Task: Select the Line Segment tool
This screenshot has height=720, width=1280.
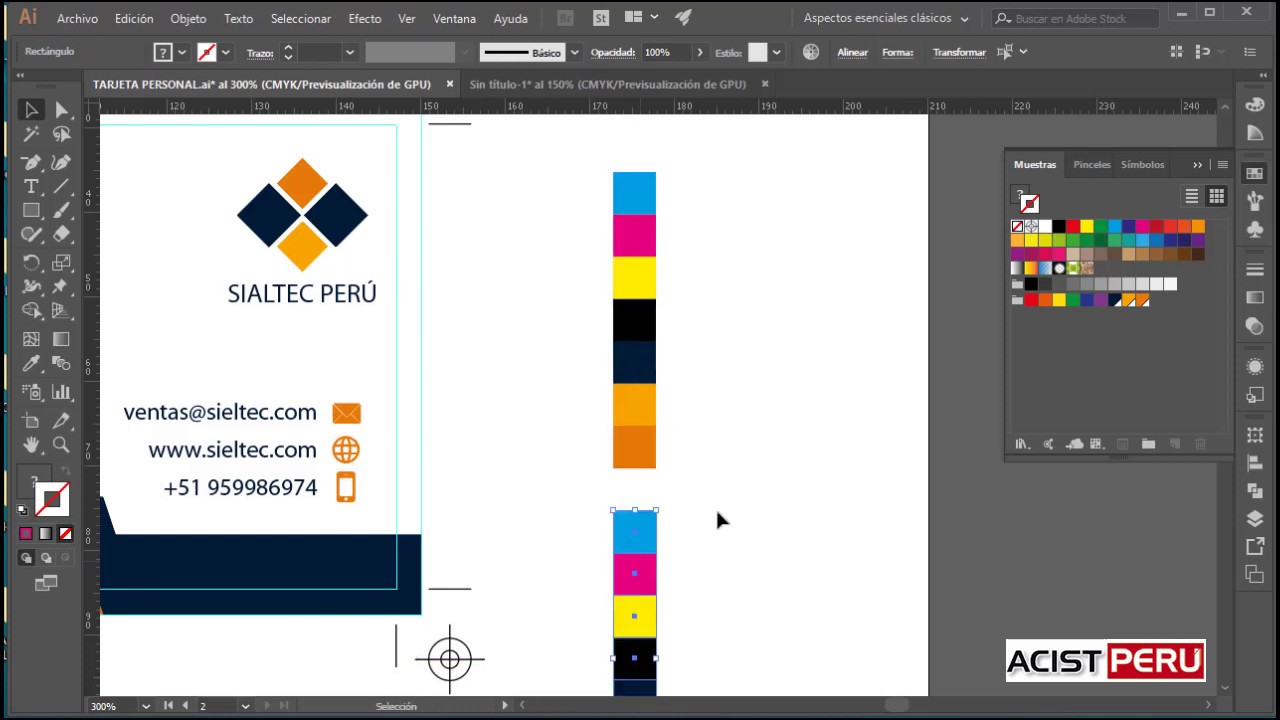Action: pos(61,187)
